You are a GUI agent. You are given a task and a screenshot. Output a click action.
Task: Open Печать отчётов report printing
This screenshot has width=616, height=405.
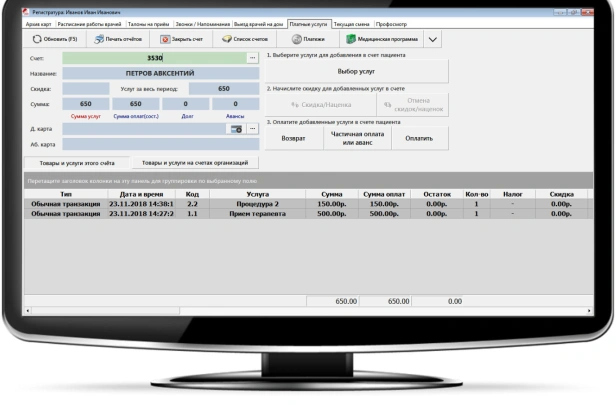[119, 39]
